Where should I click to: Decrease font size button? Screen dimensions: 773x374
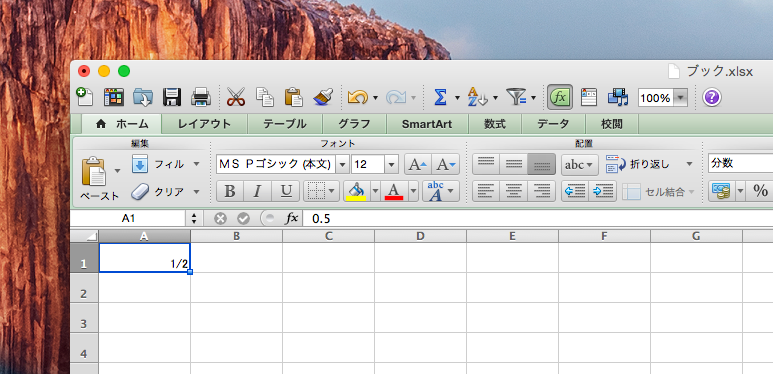pyautogui.click(x=446, y=164)
